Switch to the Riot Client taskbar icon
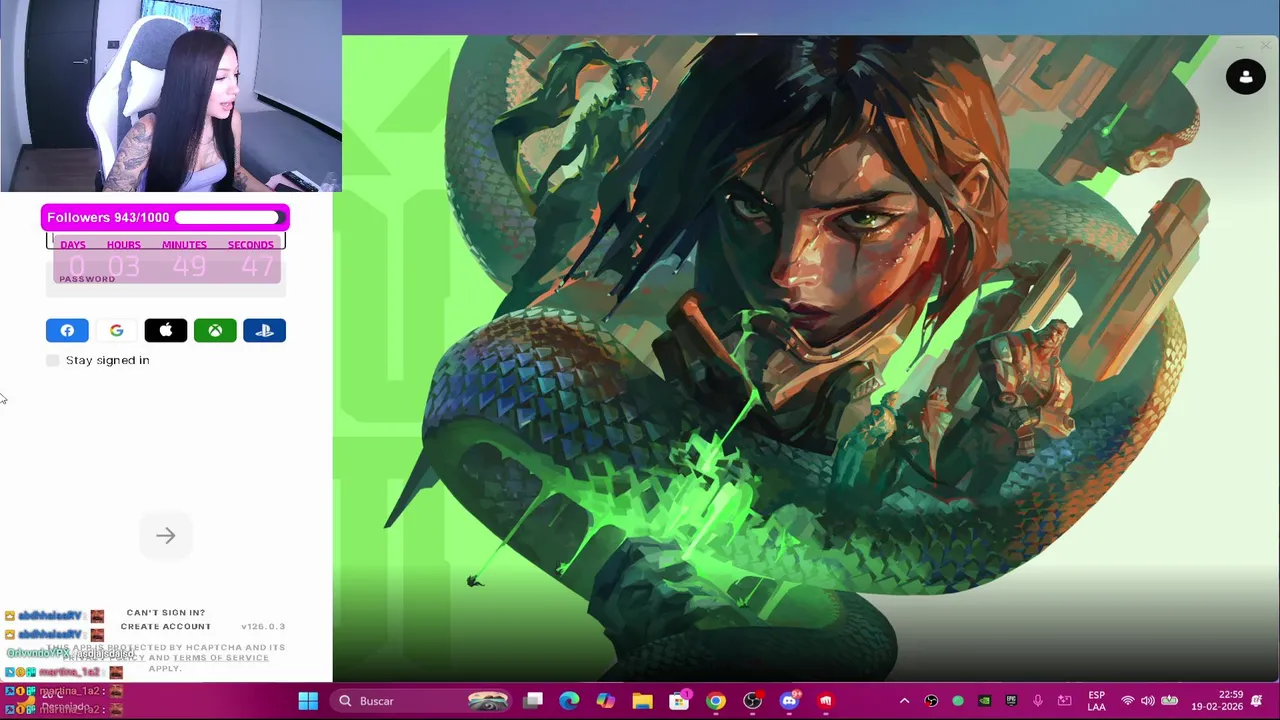Viewport: 1280px width, 720px height. pos(826,701)
